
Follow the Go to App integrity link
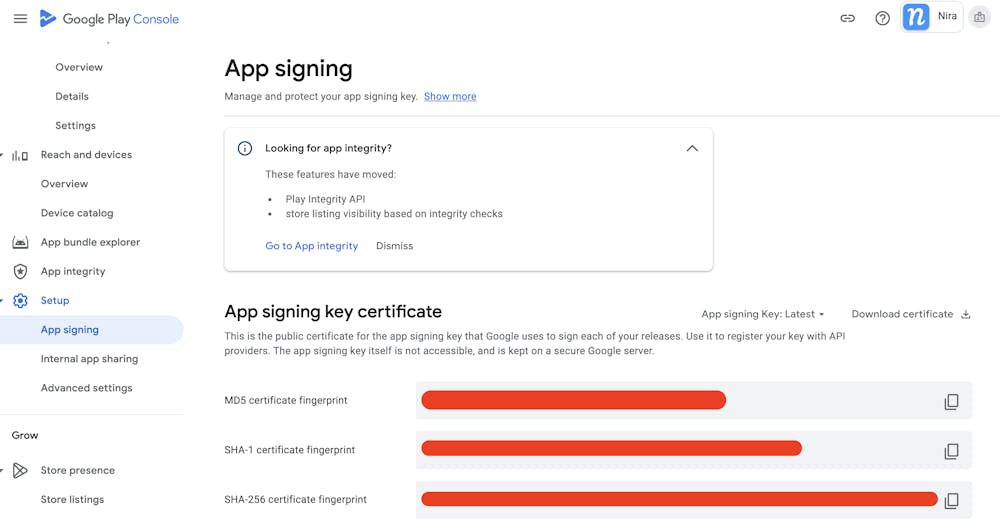click(311, 246)
